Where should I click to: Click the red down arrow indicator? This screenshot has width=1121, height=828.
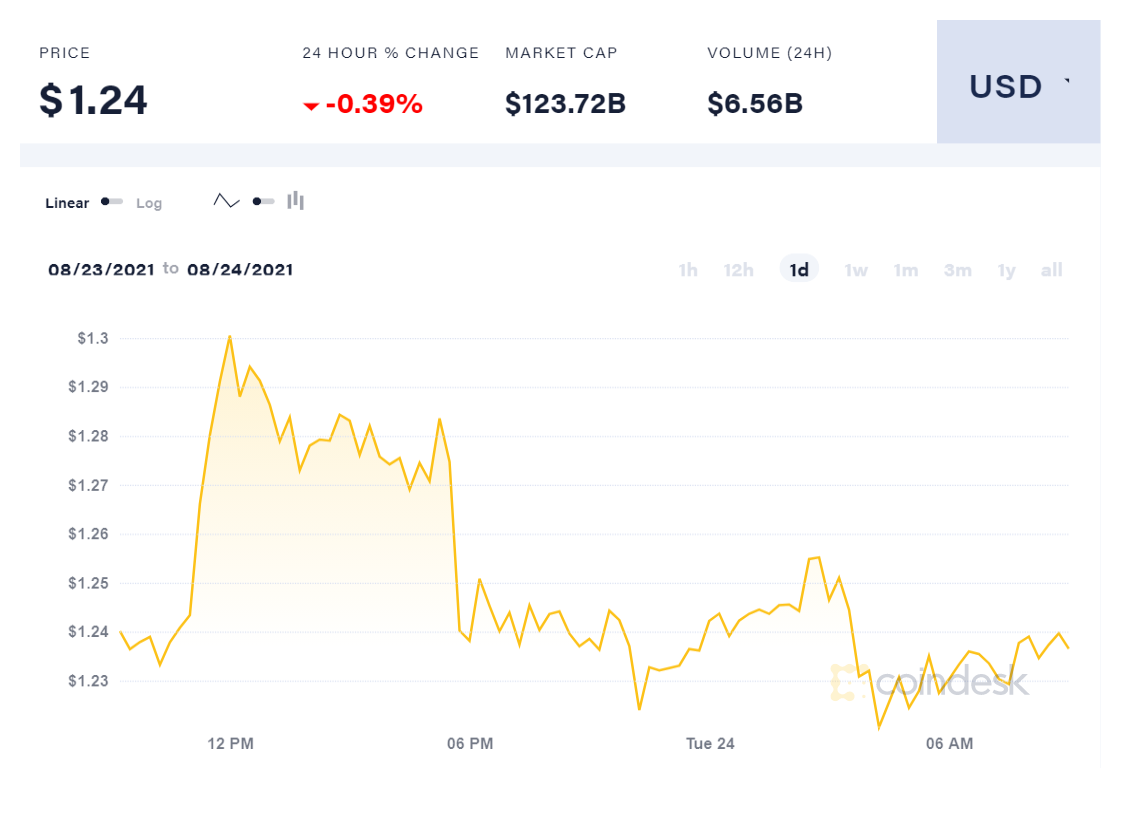pos(311,106)
